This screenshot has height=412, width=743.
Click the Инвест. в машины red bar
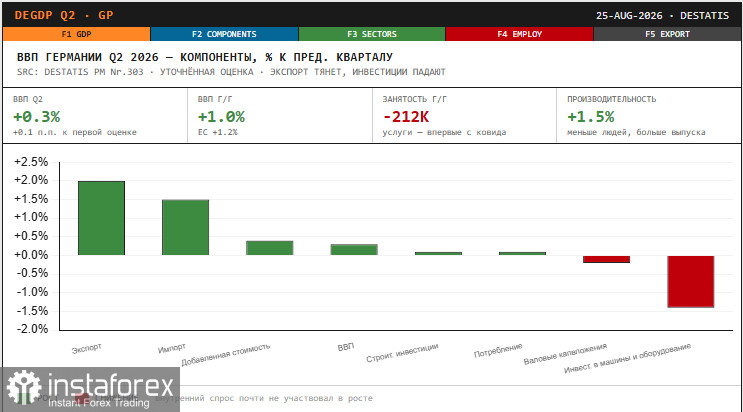coord(691,282)
